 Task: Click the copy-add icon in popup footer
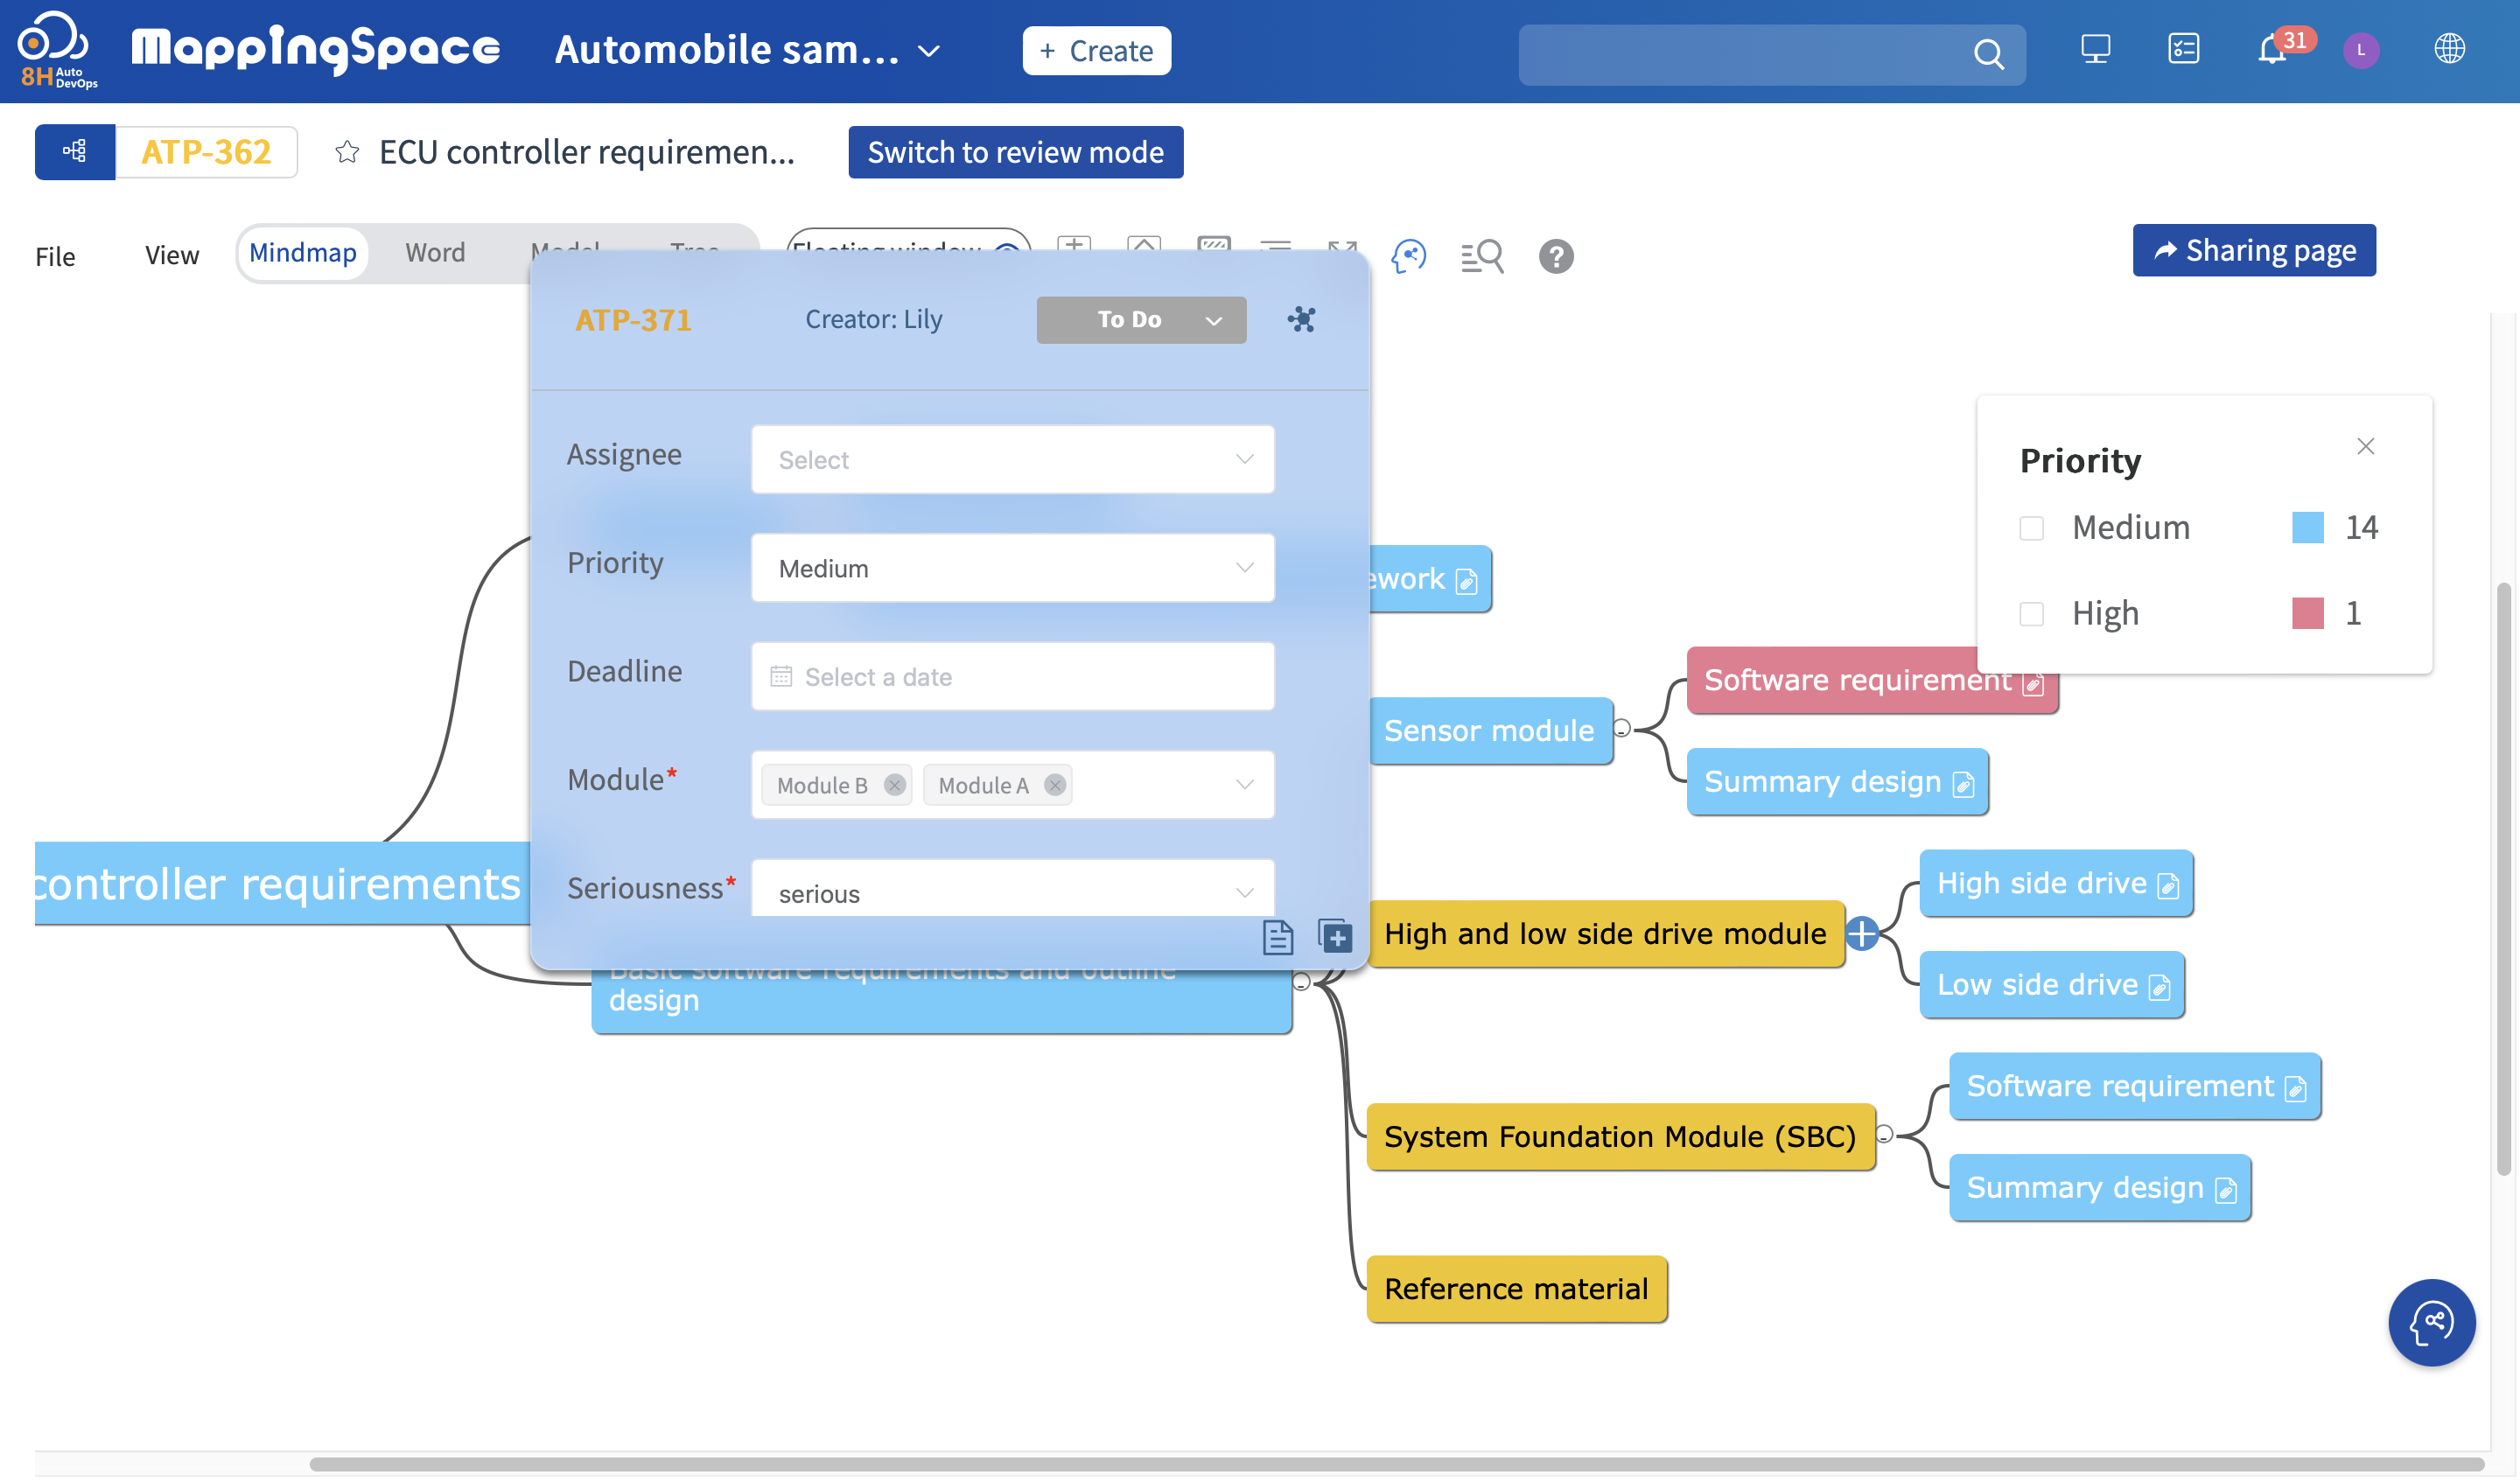point(1335,937)
